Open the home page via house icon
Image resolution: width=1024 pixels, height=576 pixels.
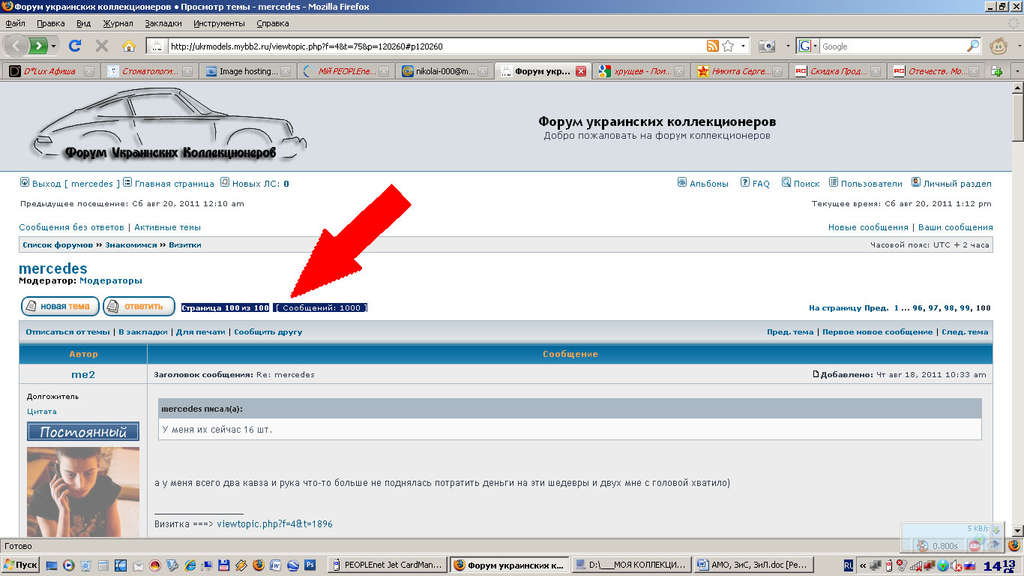pyautogui.click(x=129, y=46)
